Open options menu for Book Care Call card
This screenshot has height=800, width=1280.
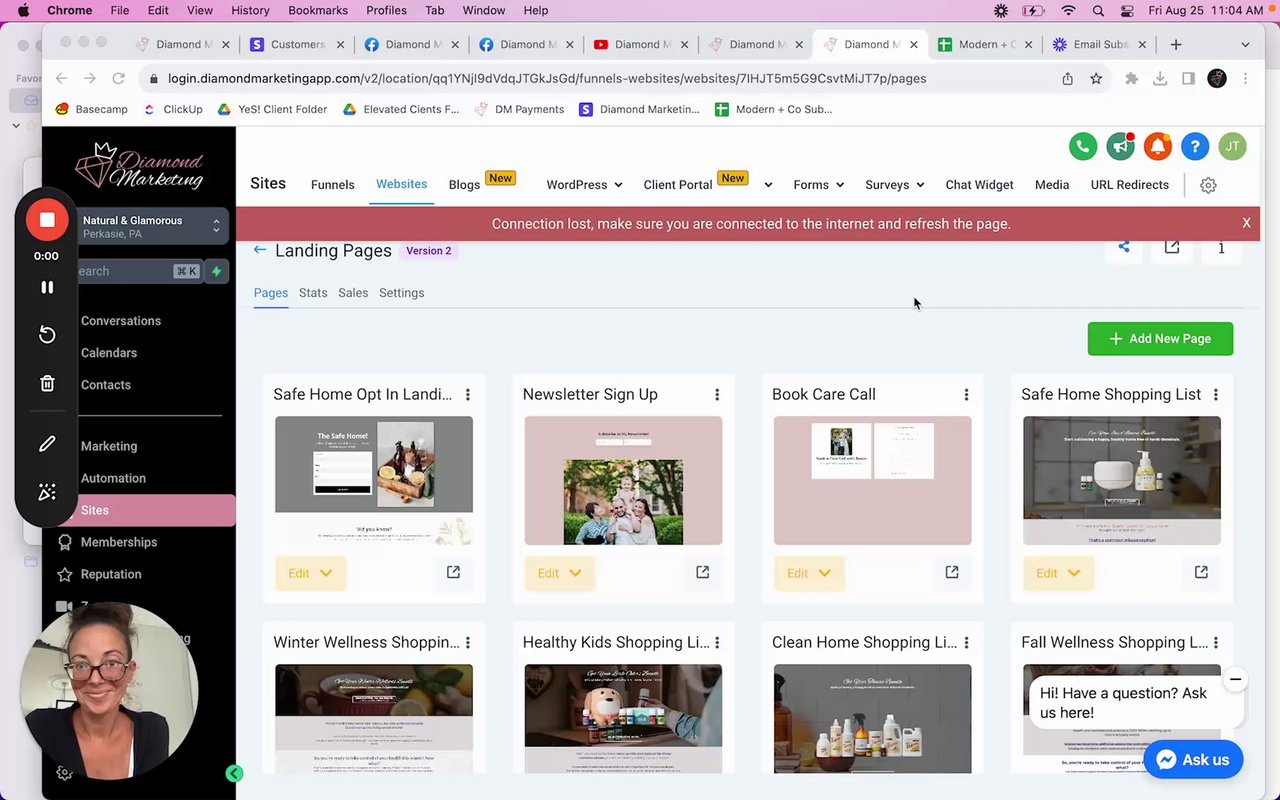966,395
